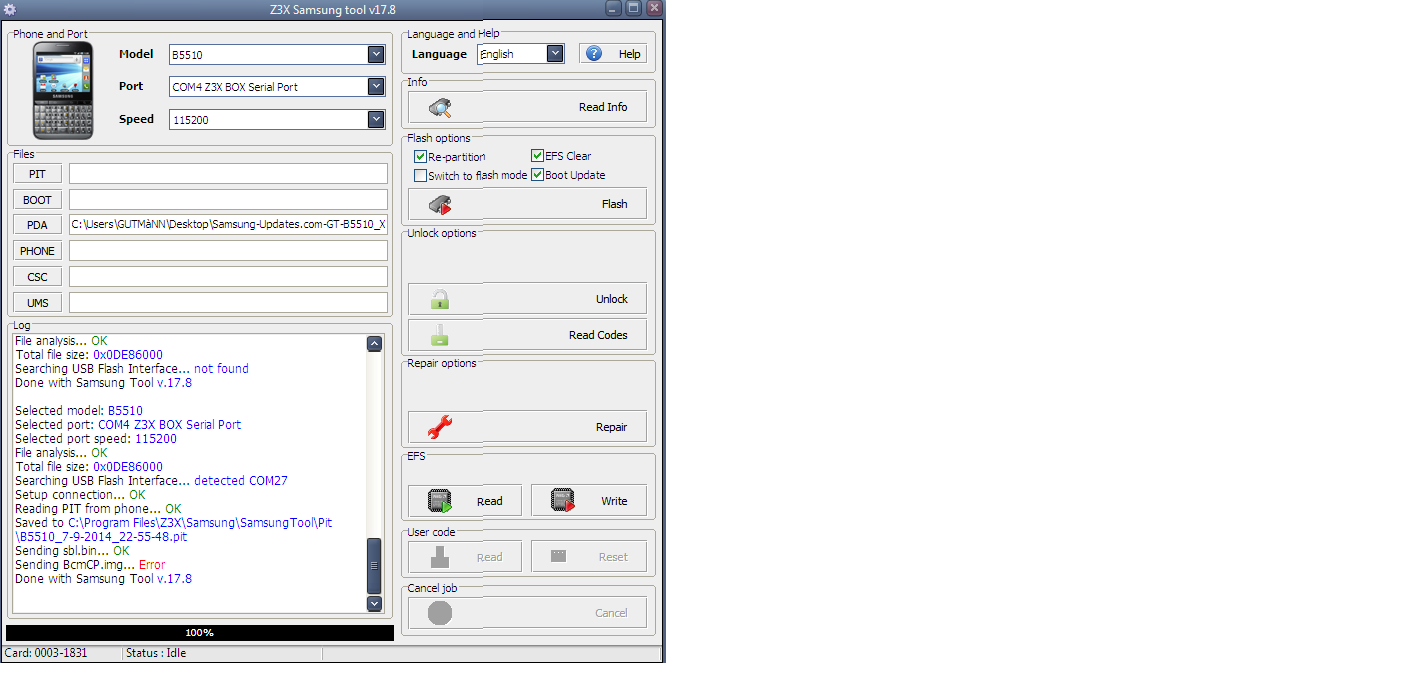Click the disabled User code Reset button
The height and width of the screenshot is (680, 1420).
[589, 557]
